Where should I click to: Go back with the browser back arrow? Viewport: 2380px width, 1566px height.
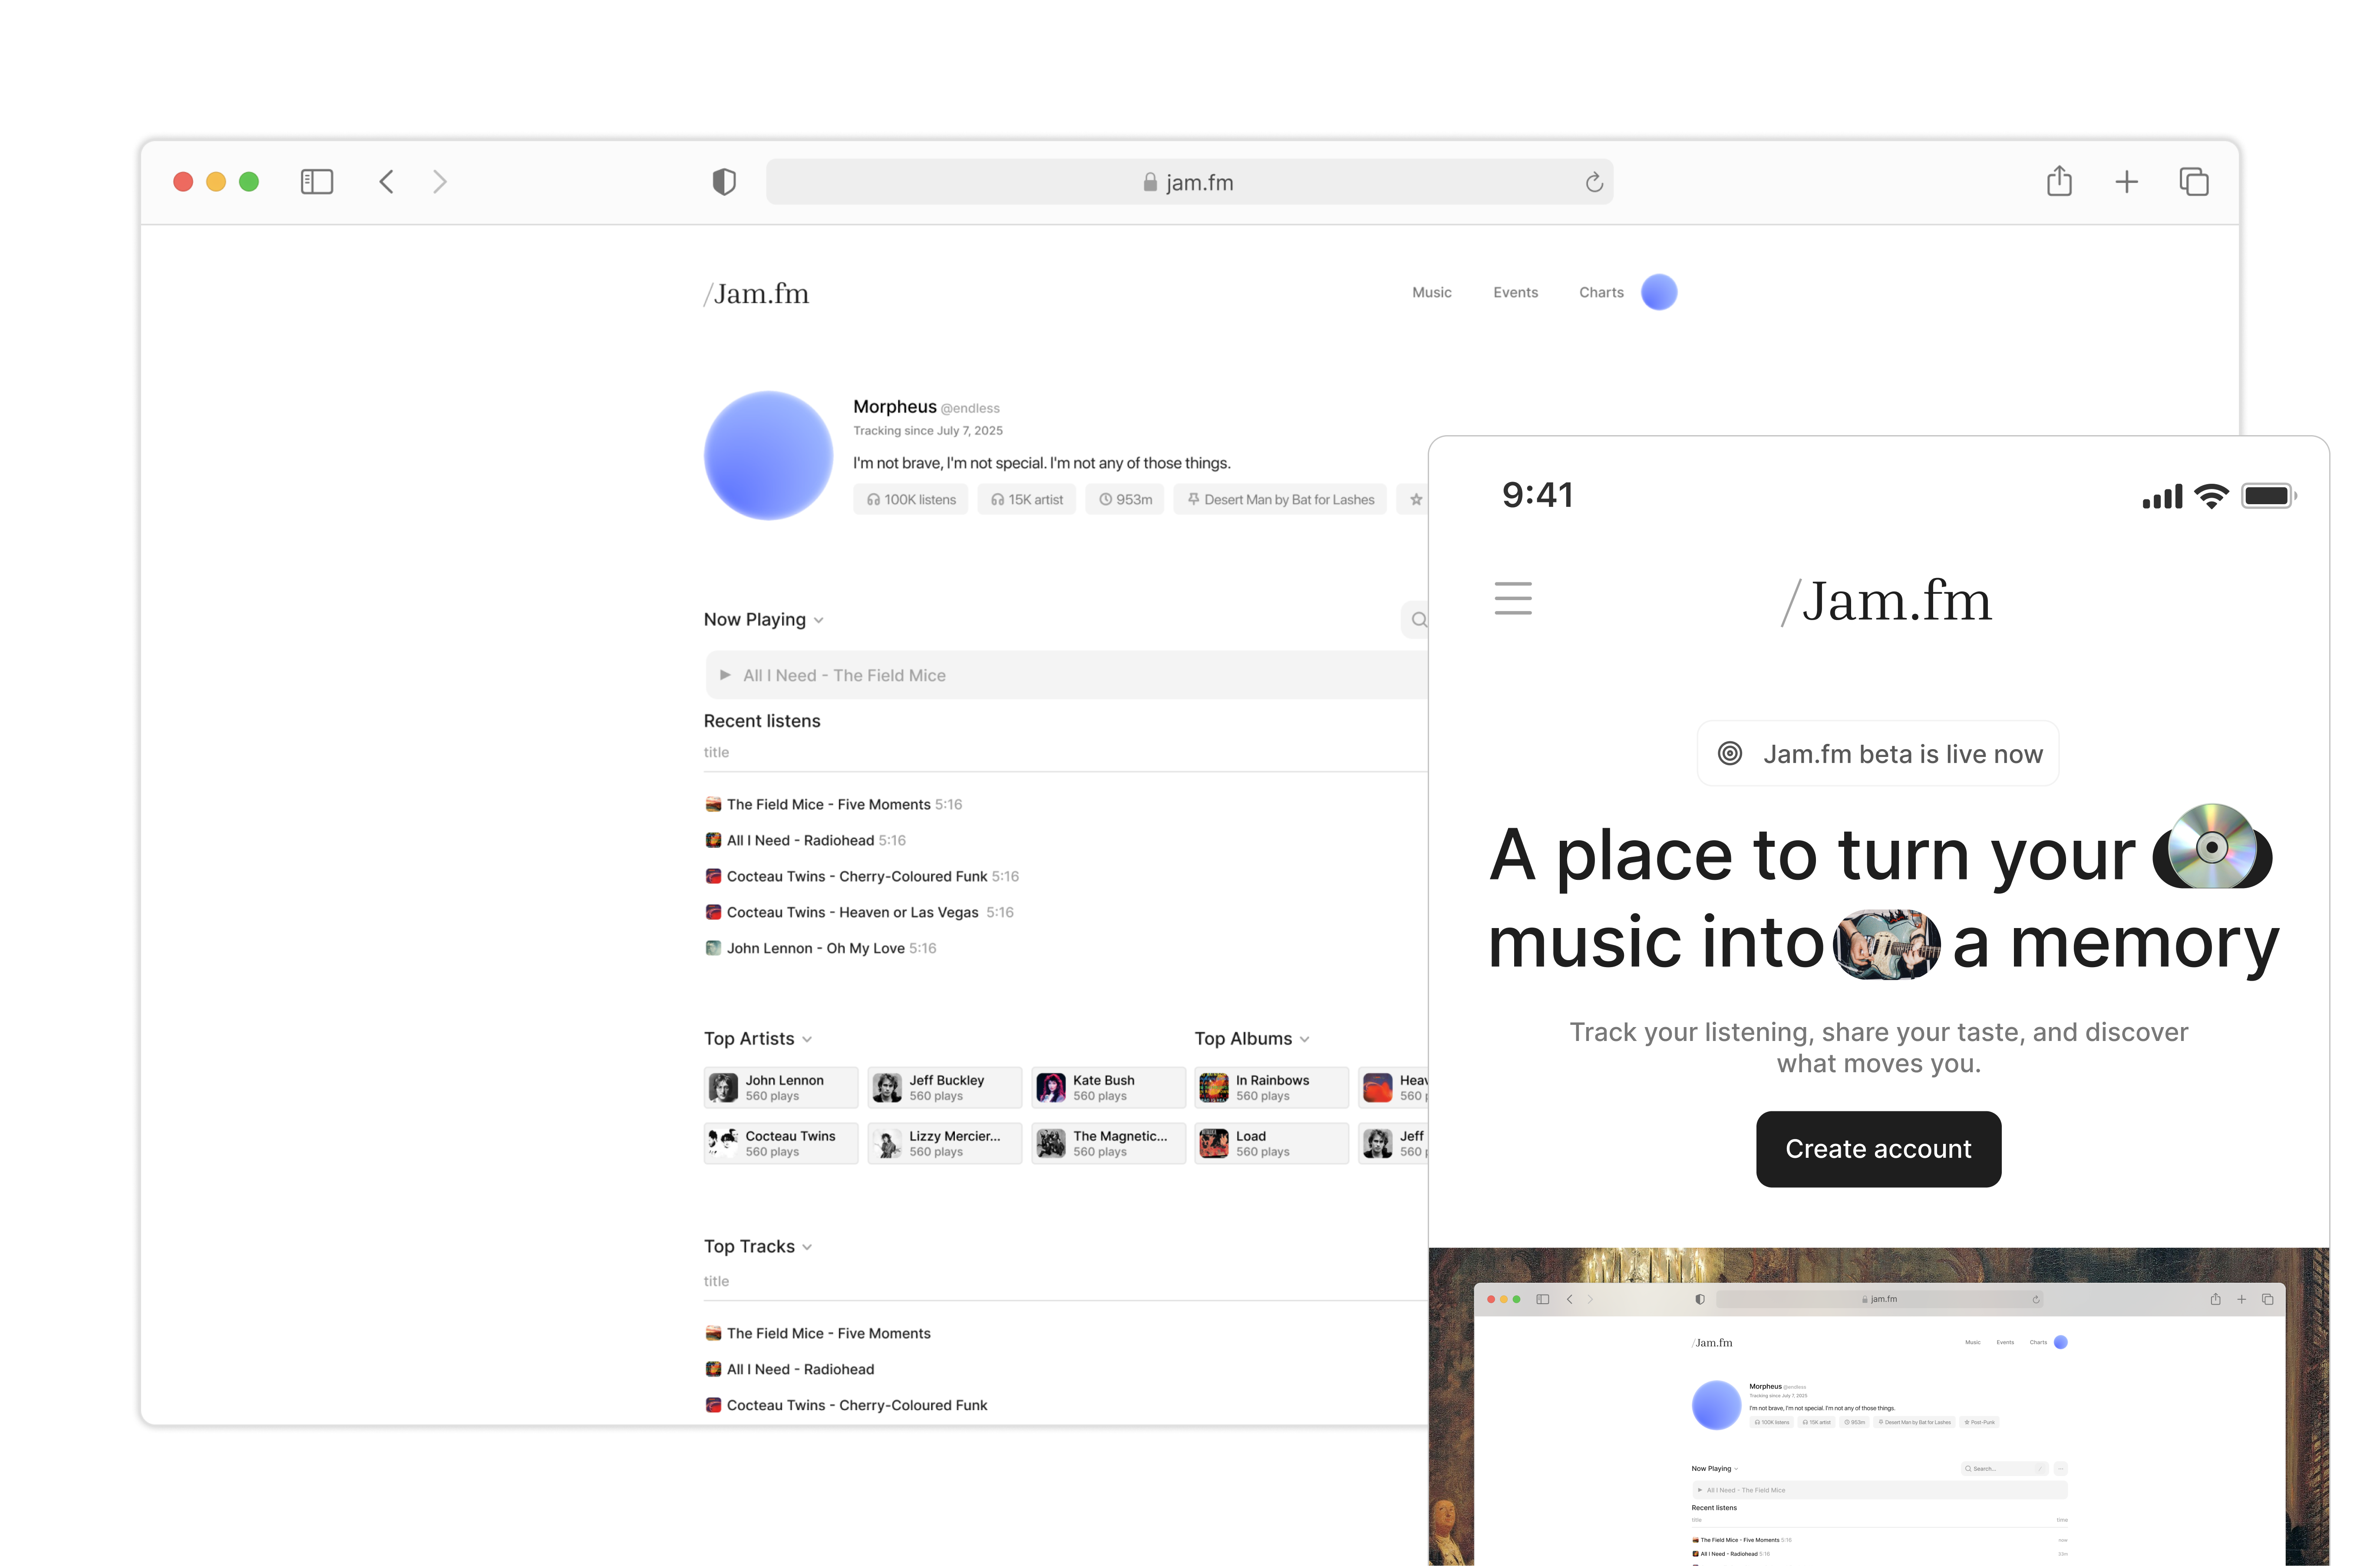(386, 181)
